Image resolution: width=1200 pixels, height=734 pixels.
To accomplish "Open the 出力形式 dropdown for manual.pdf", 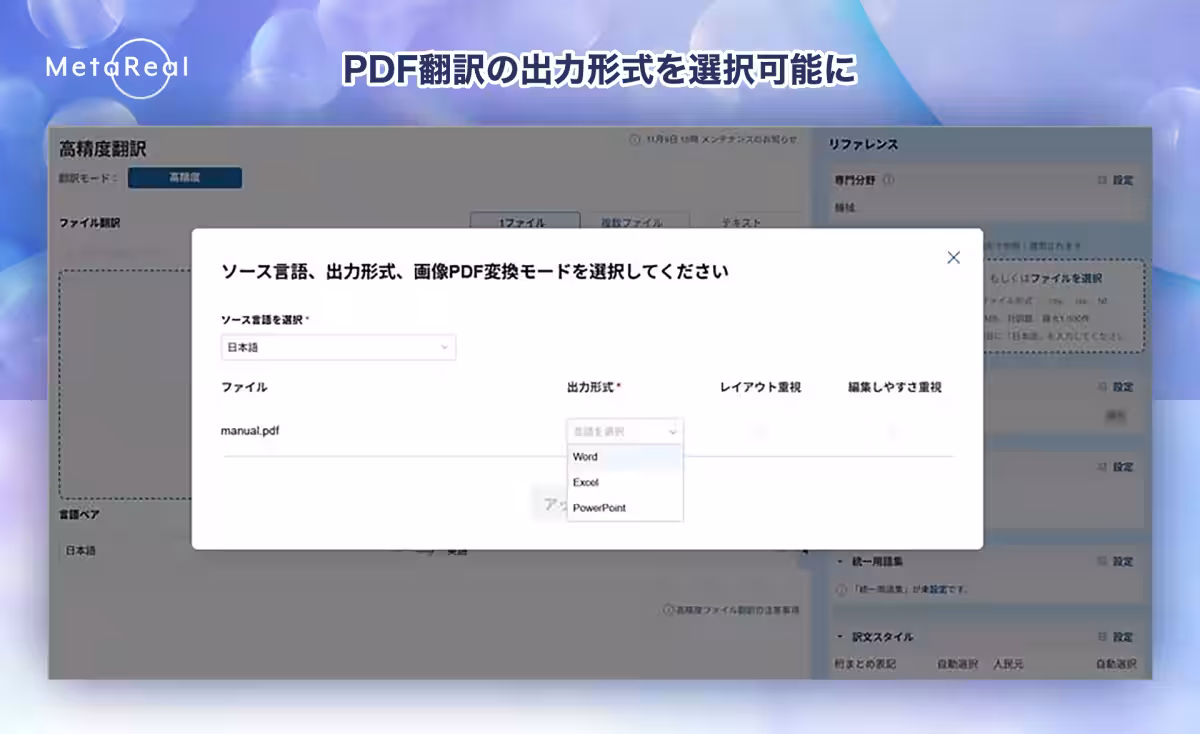I will 625,431.
